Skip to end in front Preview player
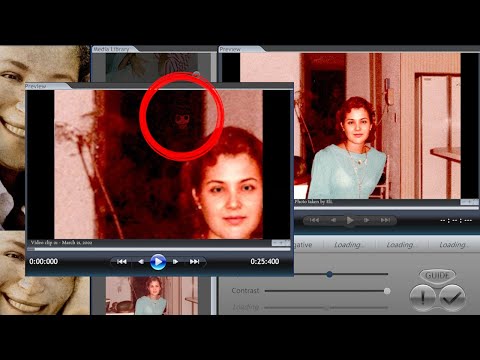Screen dimensions: 480x360 194,262
